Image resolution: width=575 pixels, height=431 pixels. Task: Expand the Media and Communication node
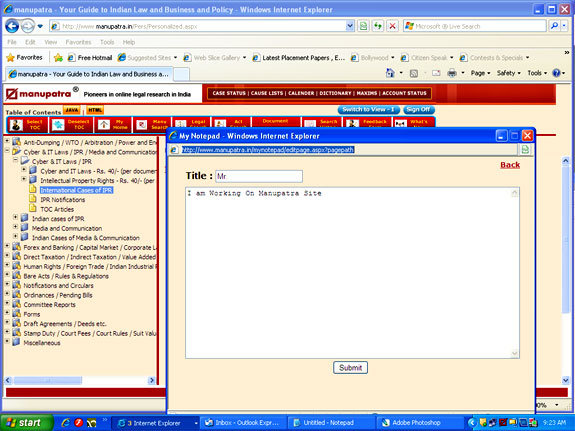(x=15, y=227)
